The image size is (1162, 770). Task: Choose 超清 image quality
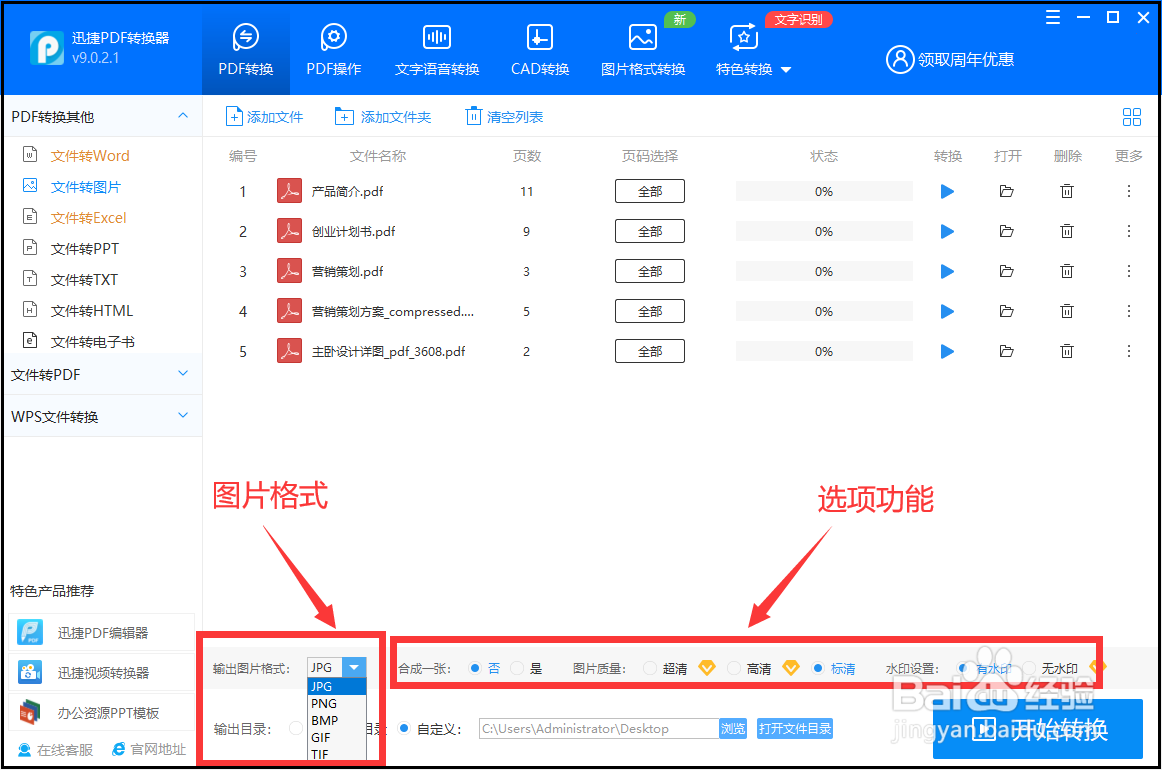click(x=650, y=668)
